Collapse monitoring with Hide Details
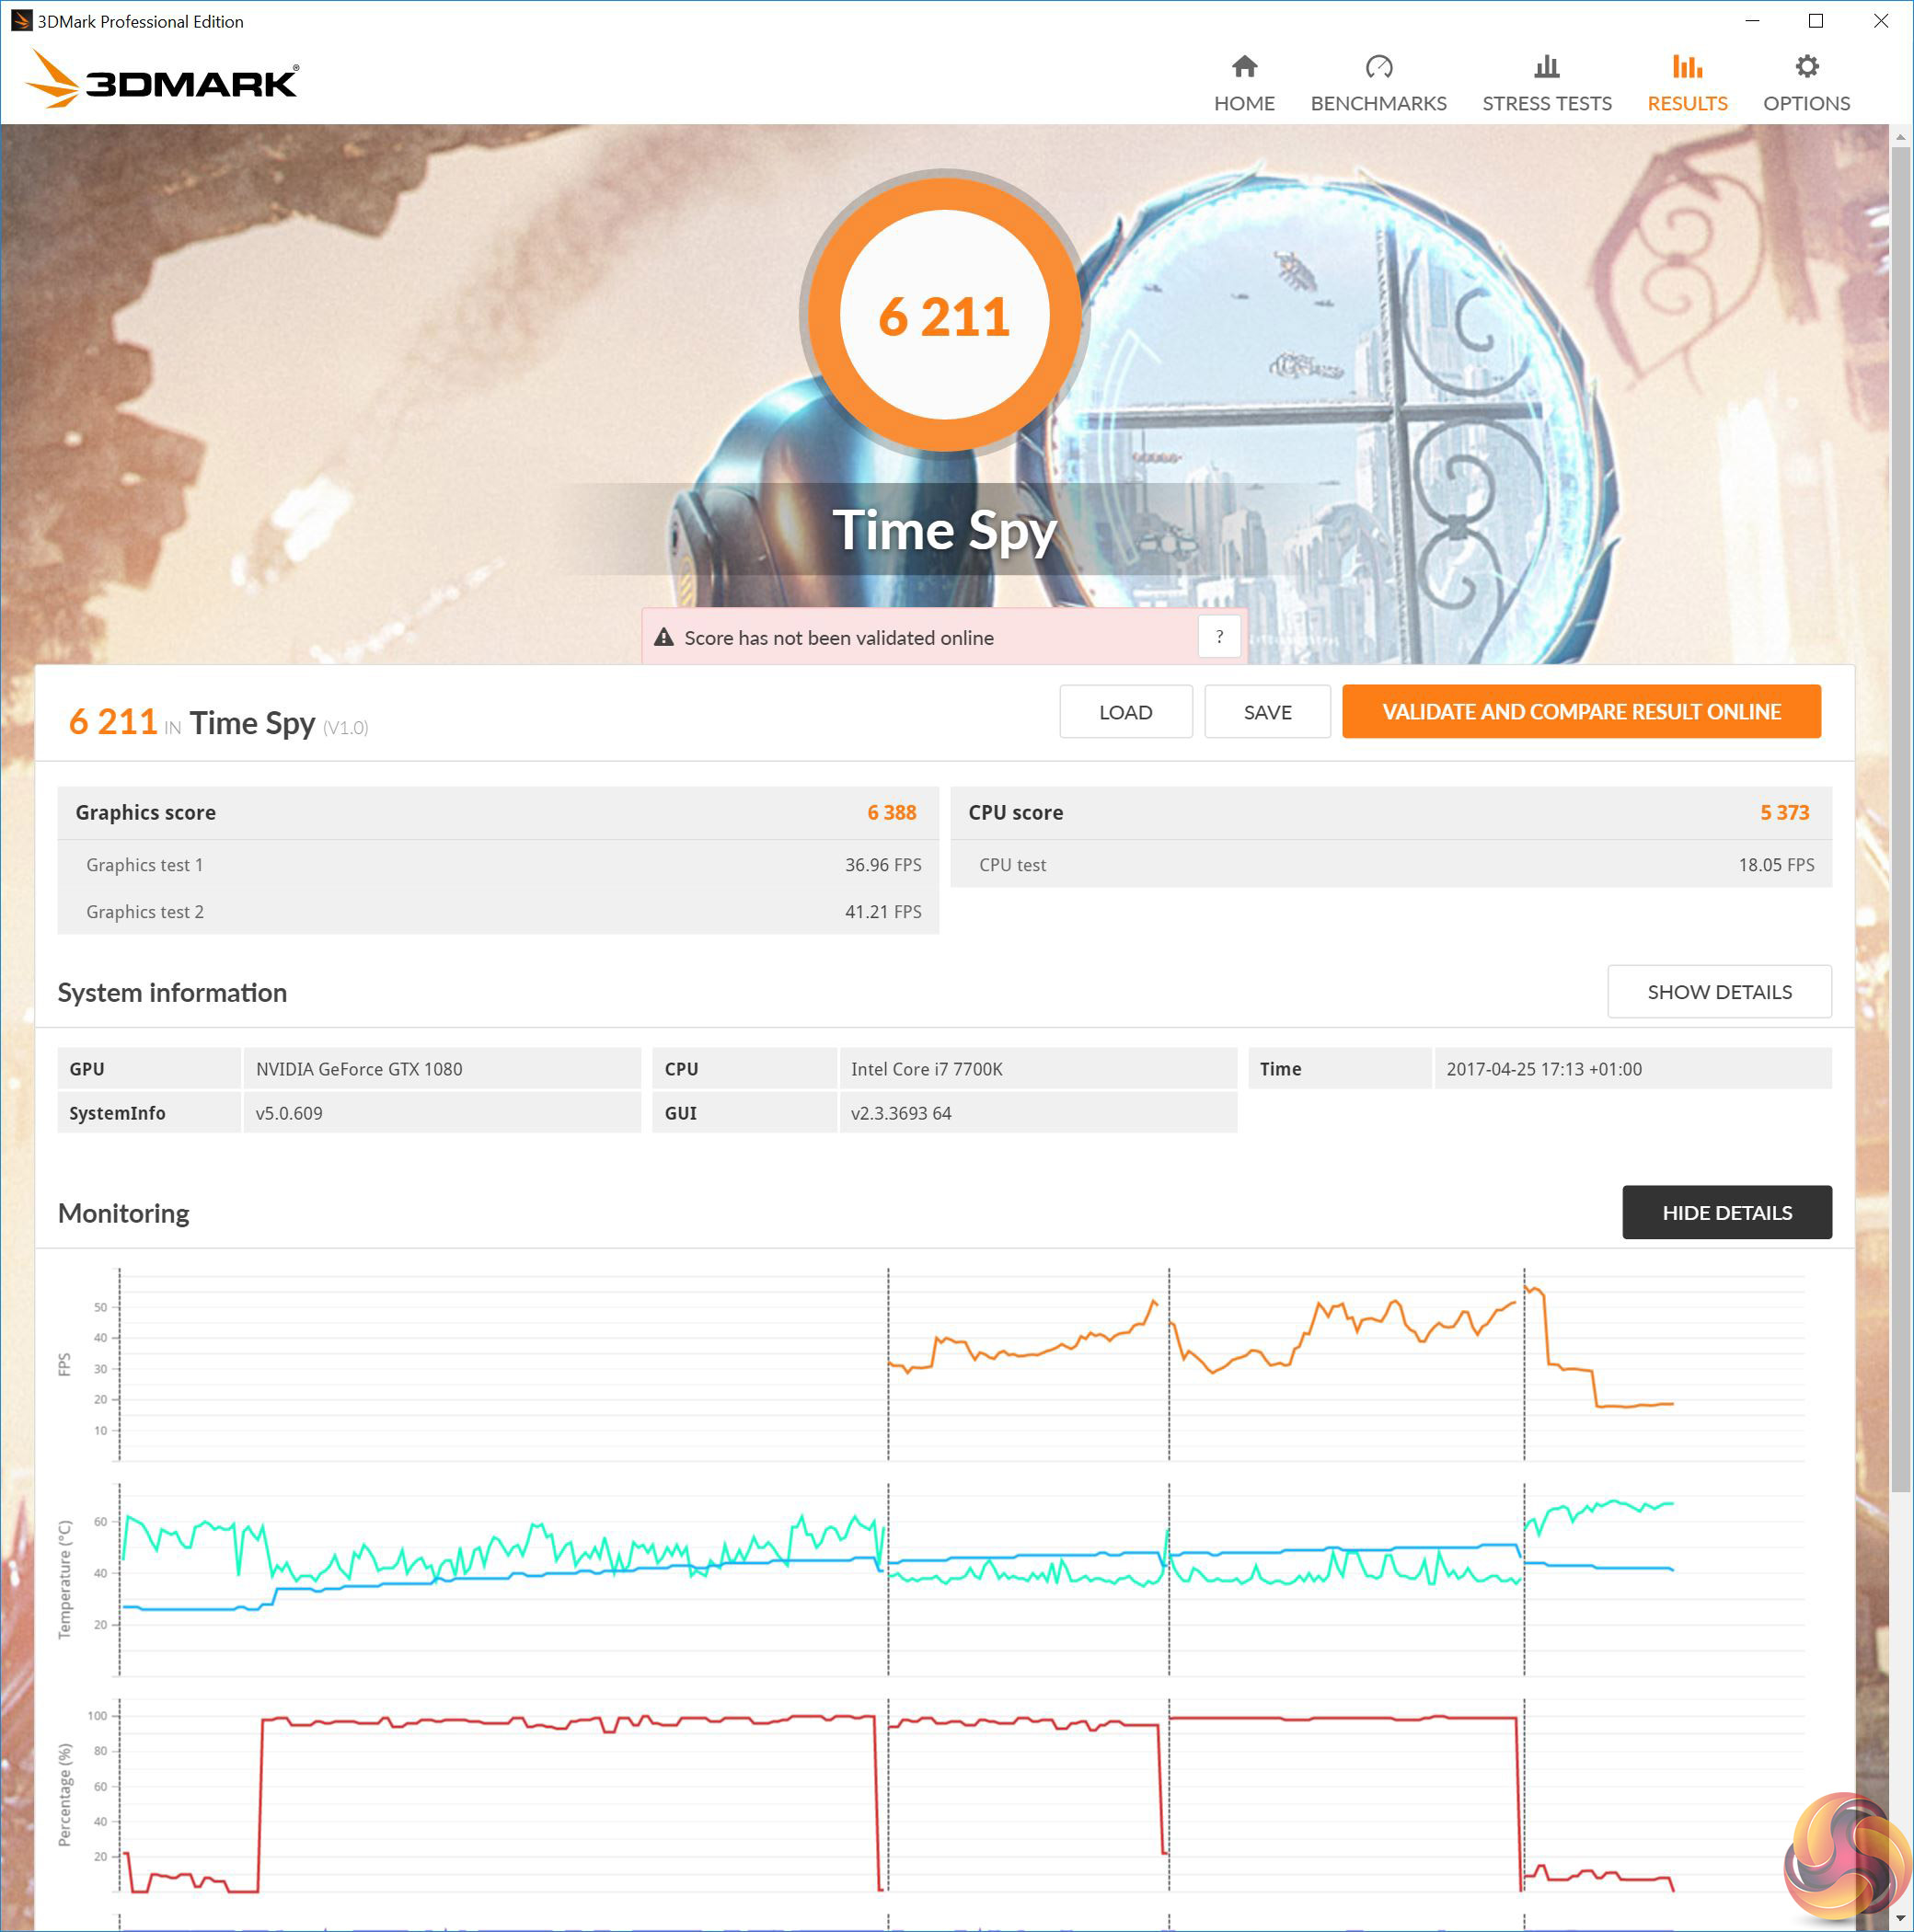Viewport: 1914px width, 1932px height. [x=1726, y=1212]
